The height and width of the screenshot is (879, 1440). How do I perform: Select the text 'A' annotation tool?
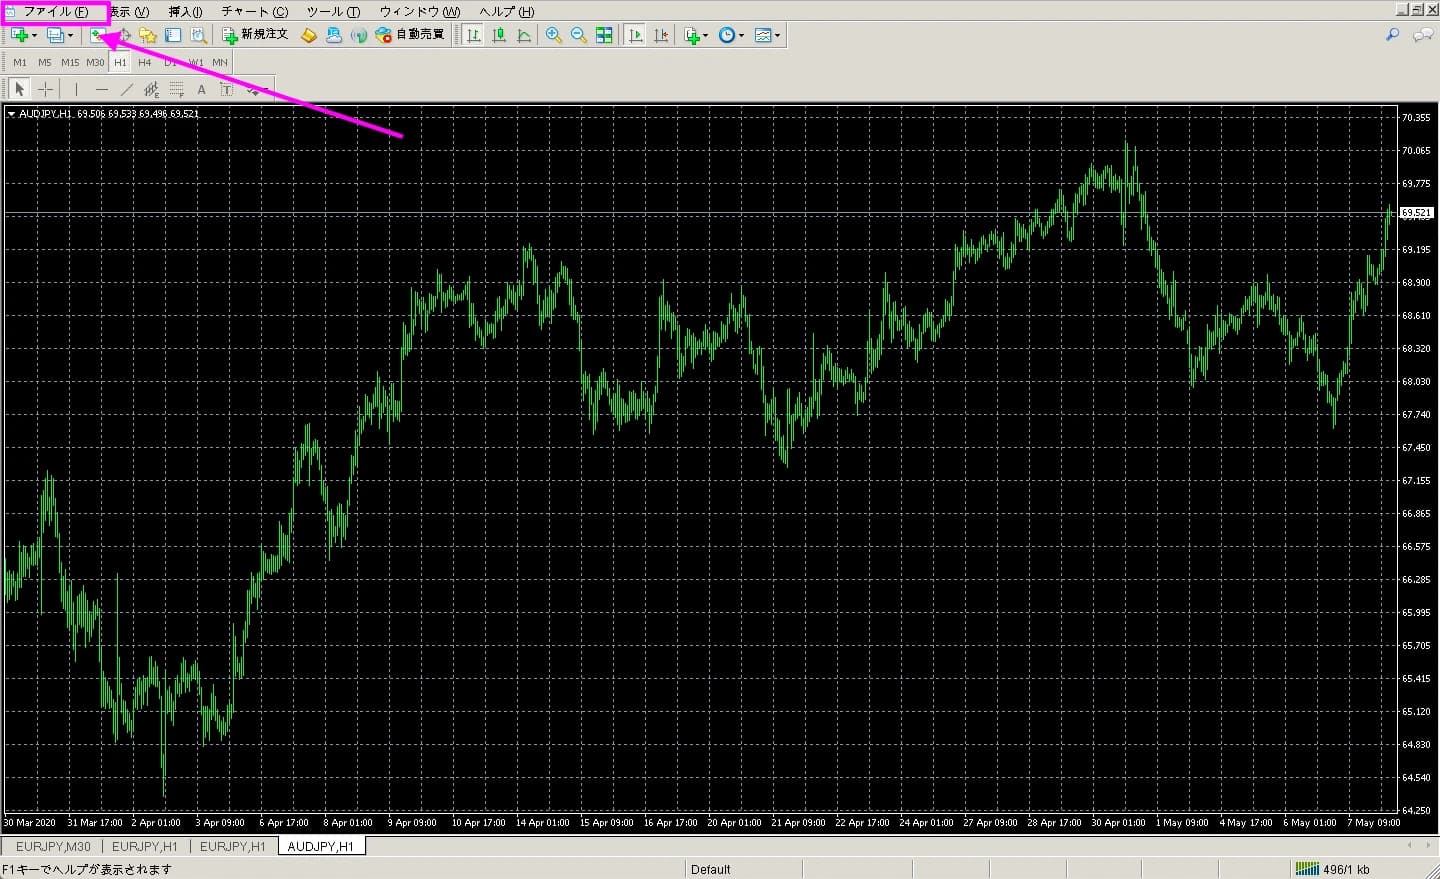pyautogui.click(x=201, y=90)
